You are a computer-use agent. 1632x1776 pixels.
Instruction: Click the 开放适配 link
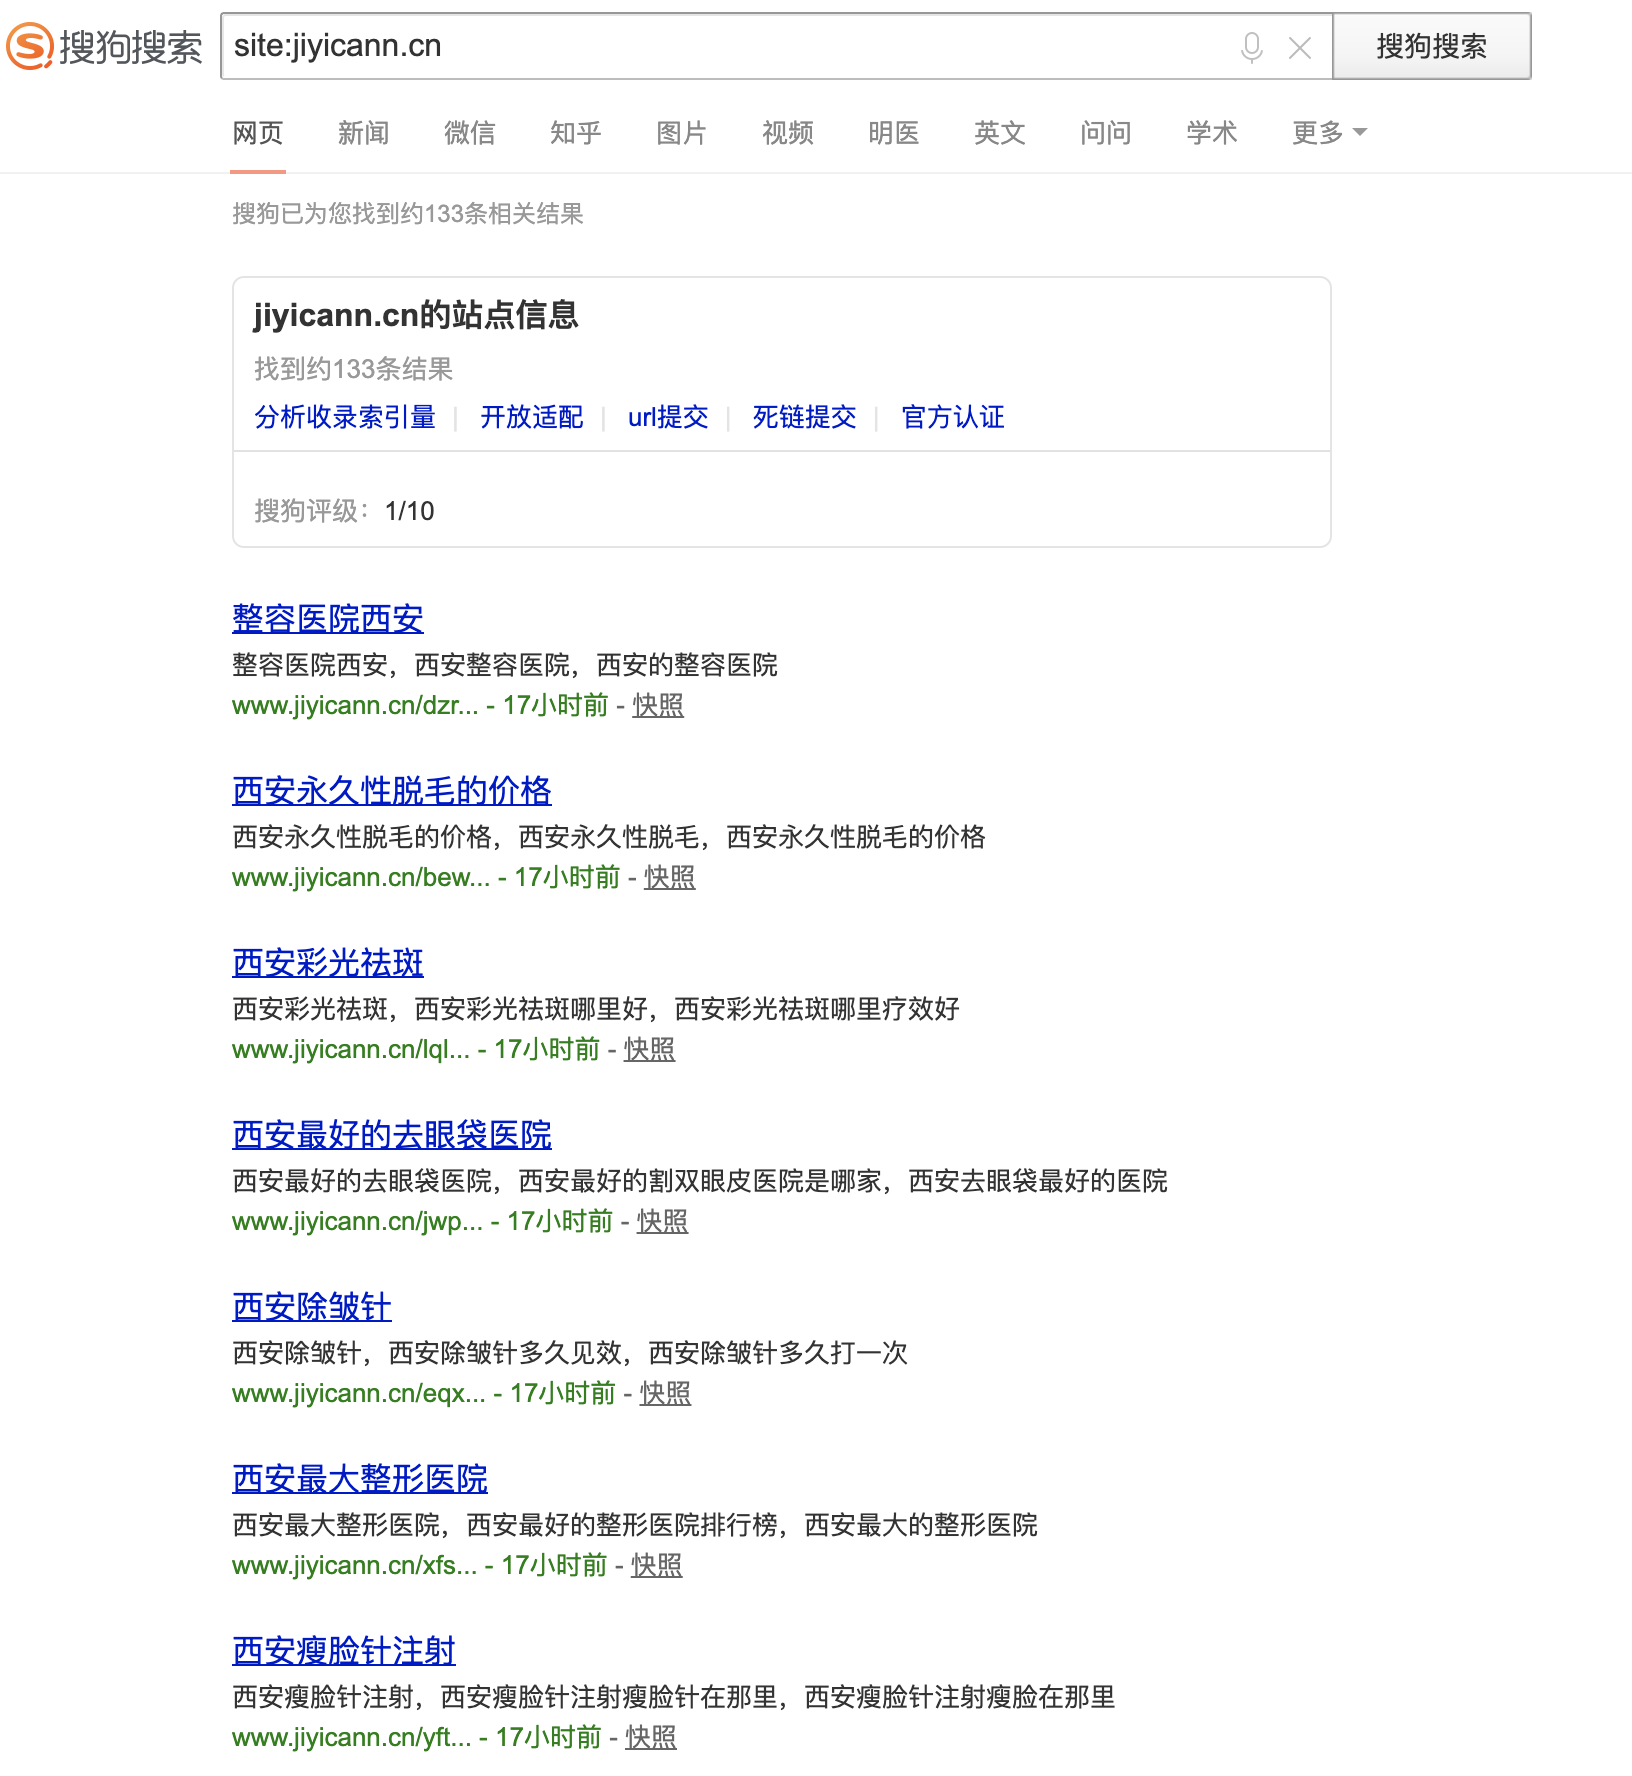[532, 417]
